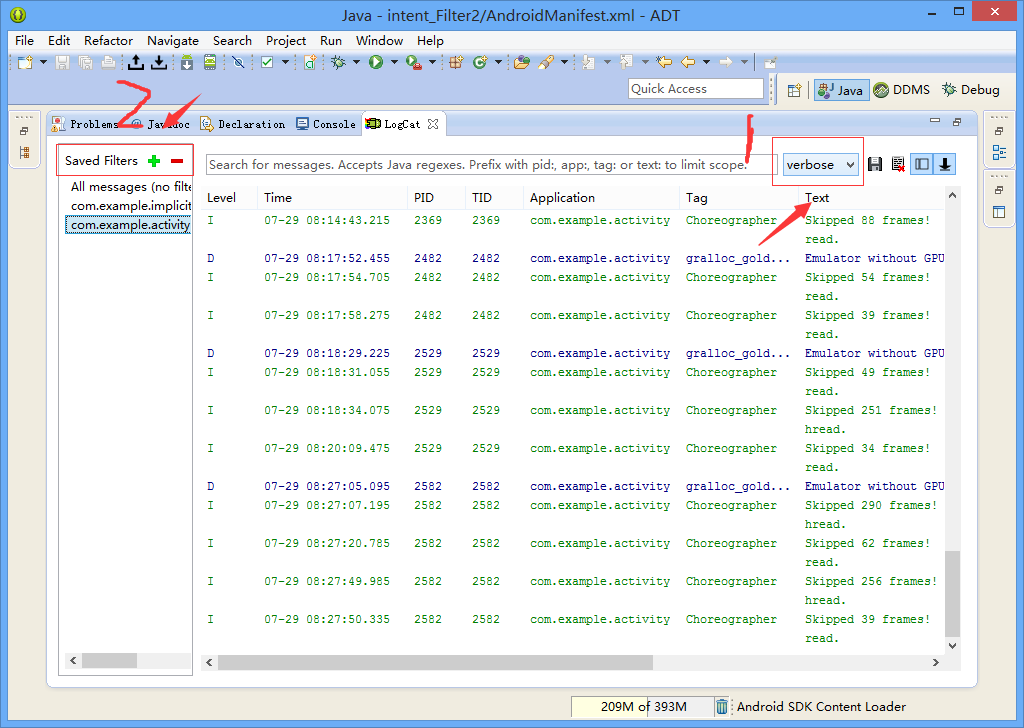
Task: Click the green checkmark toolbar icon
Action: click(267, 63)
